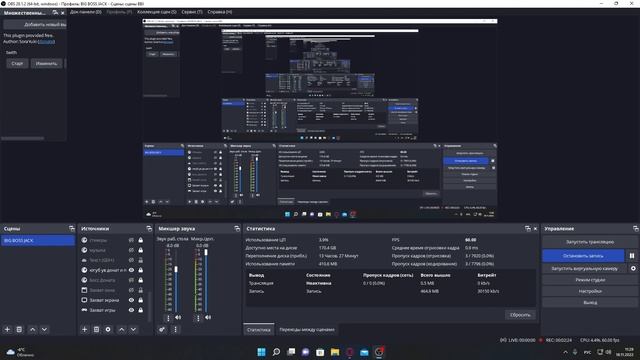The width and height of the screenshot is (640, 360).
Task: Add a new source with plus icon
Action: (x=84, y=329)
